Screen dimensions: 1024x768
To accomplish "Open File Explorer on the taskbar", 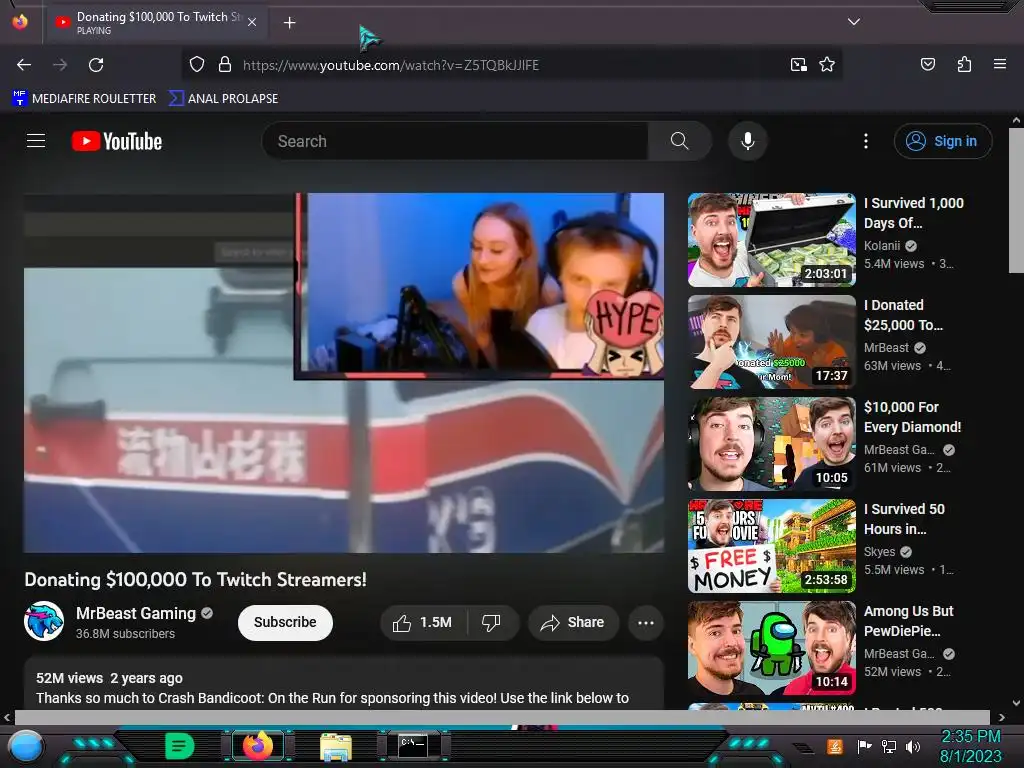I will point(336,746).
